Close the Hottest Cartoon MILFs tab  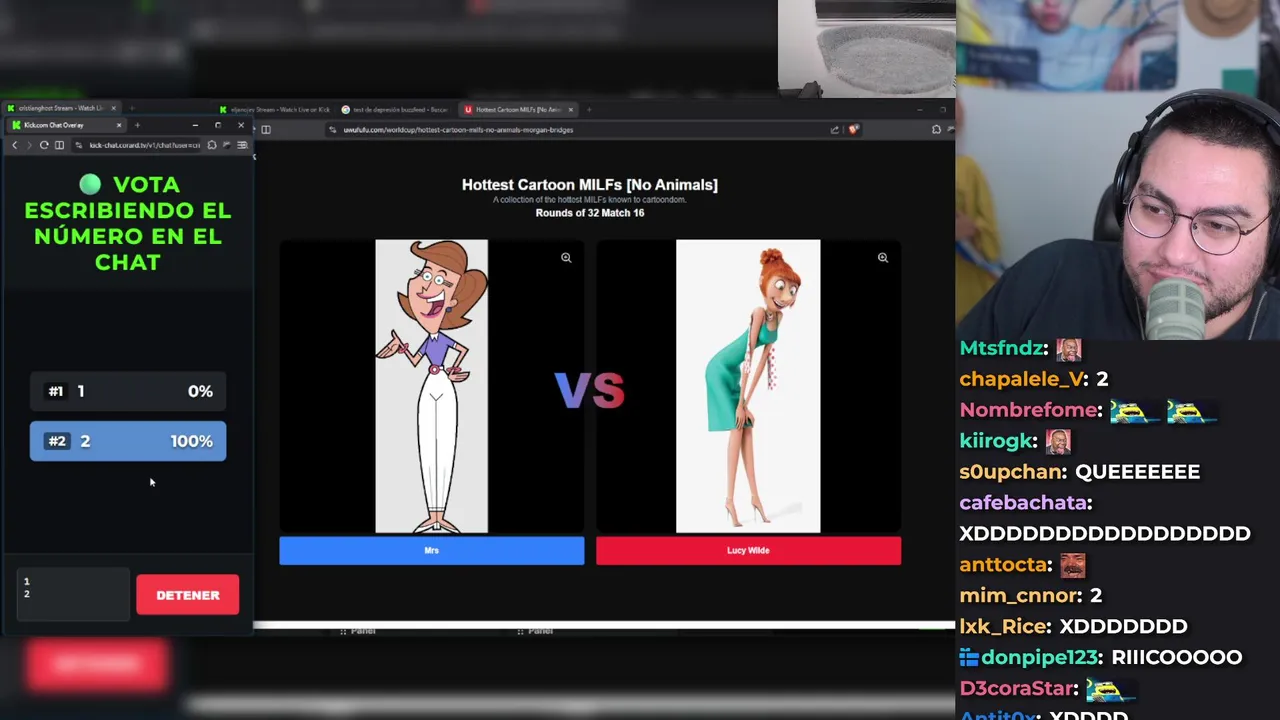pyautogui.click(x=571, y=109)
